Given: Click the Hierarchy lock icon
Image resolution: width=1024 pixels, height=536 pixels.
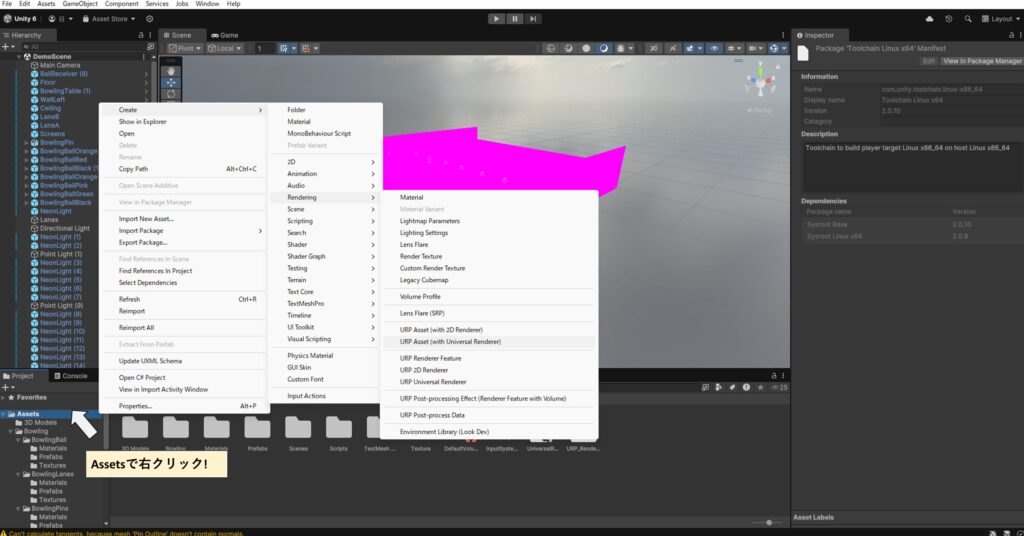Looking at the screenshot, I should (141, 35).
